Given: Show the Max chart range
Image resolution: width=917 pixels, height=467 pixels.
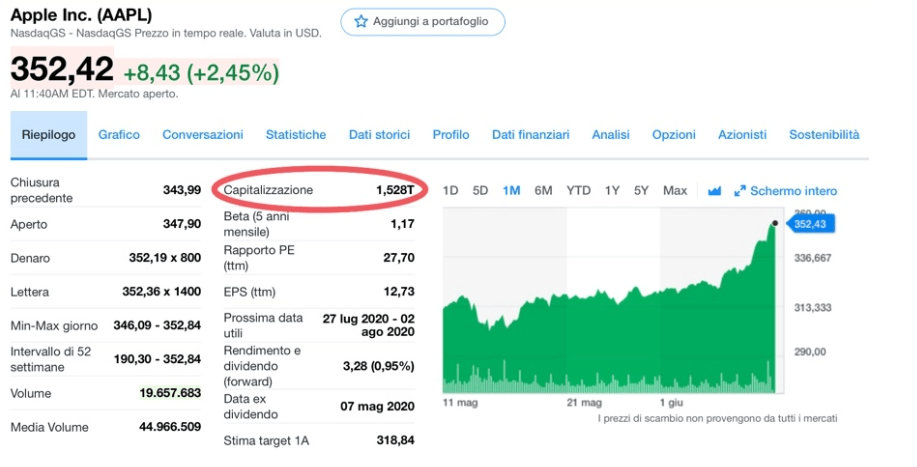Looking at the screenshot, I should [x=675, y=191].
